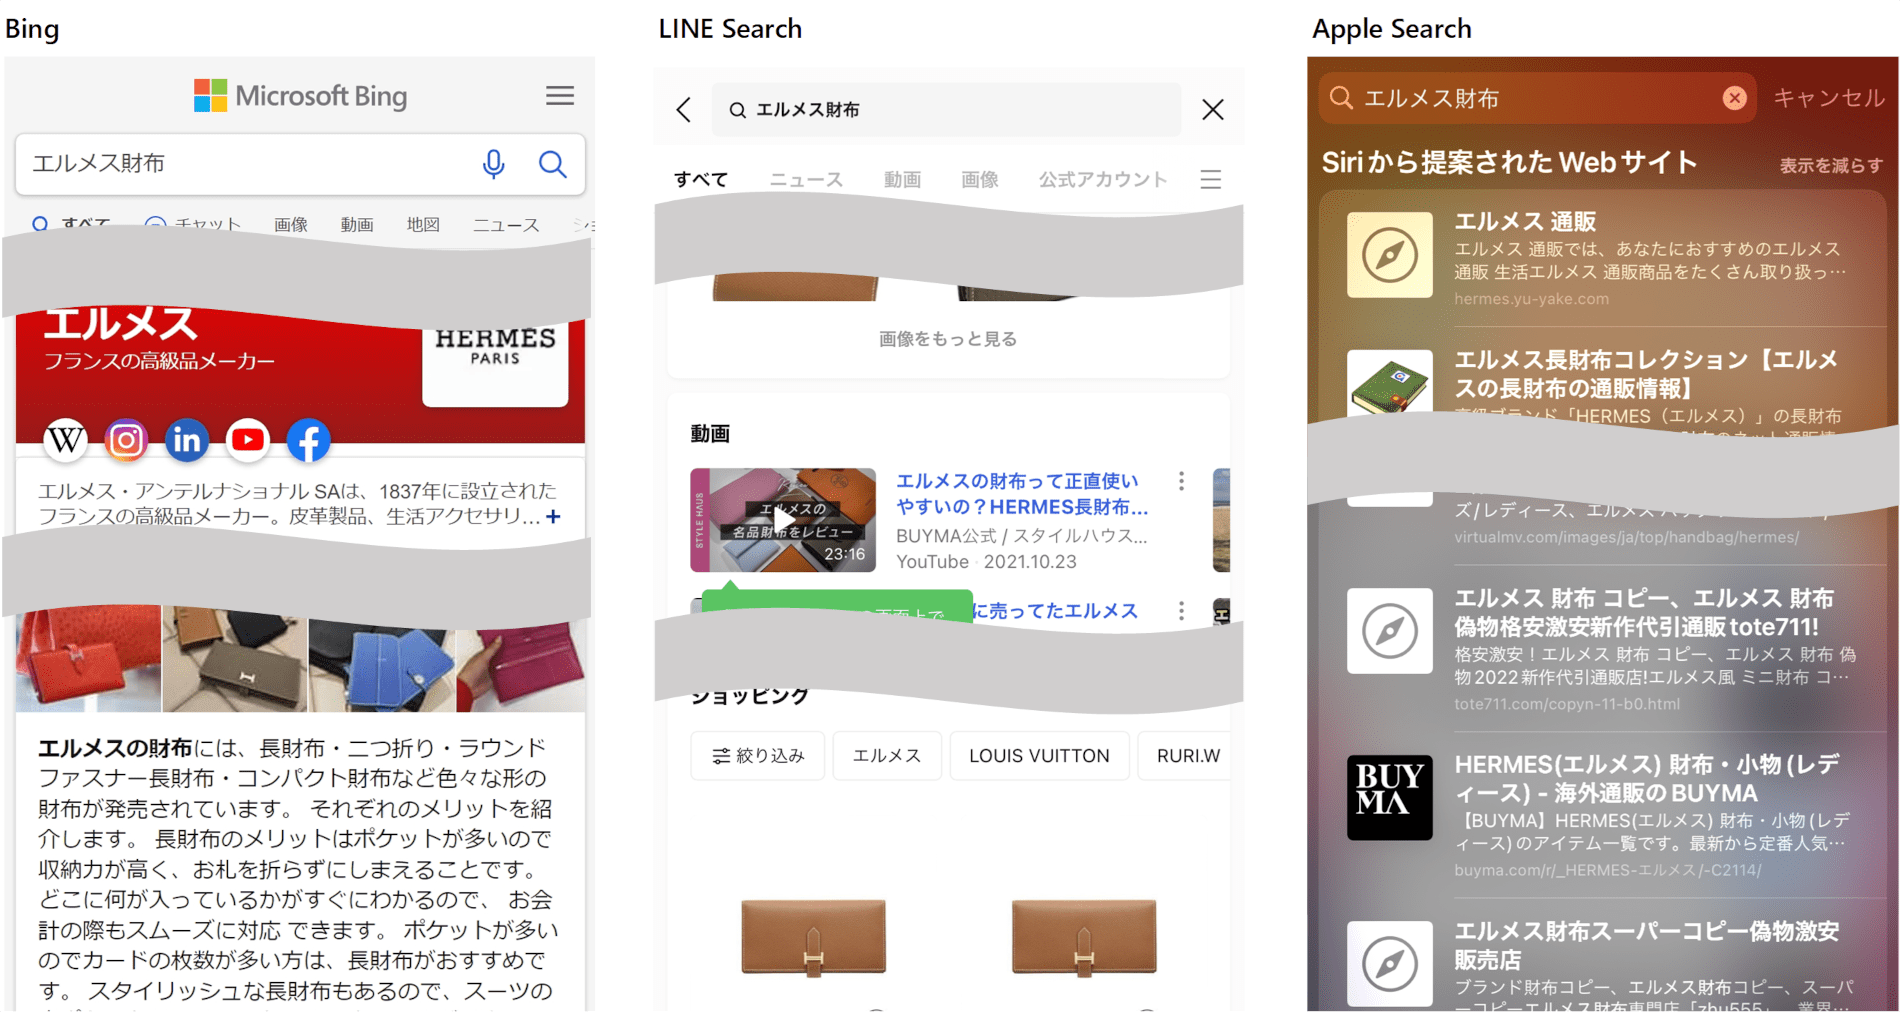Open options for the second LINE video result
The width and height of the screenshot is (1900, 1012).
click(x=1181, y=610)
